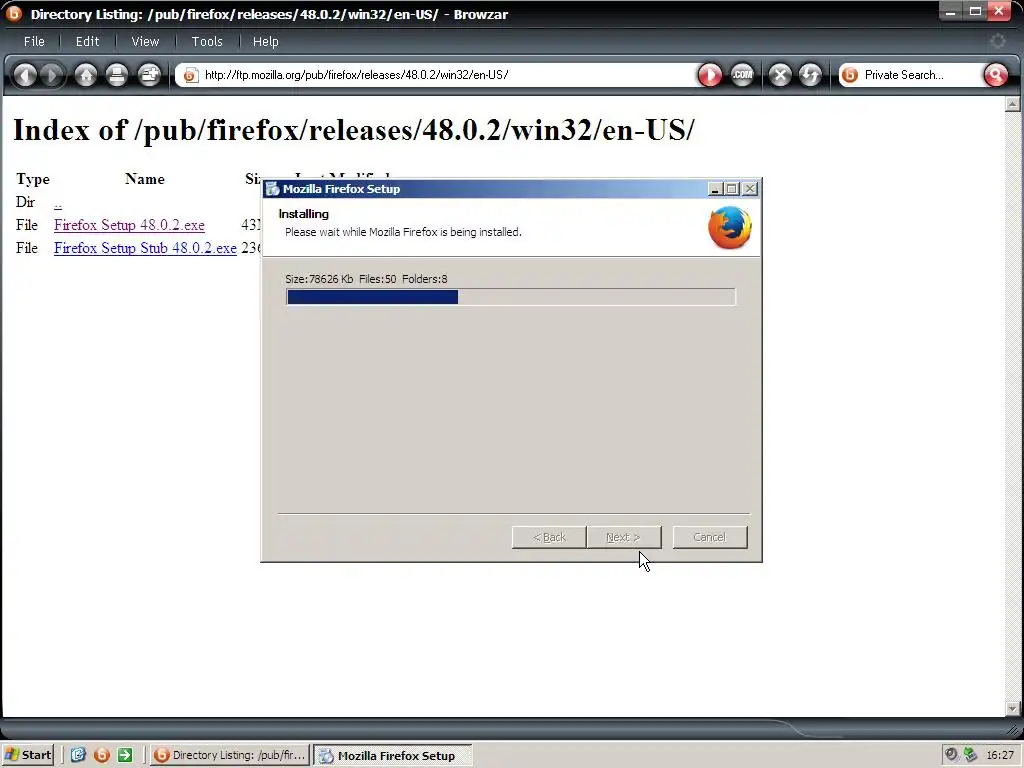
Task: Open the Edit menu
Action: pyautogui.click(x=88, y=41)
